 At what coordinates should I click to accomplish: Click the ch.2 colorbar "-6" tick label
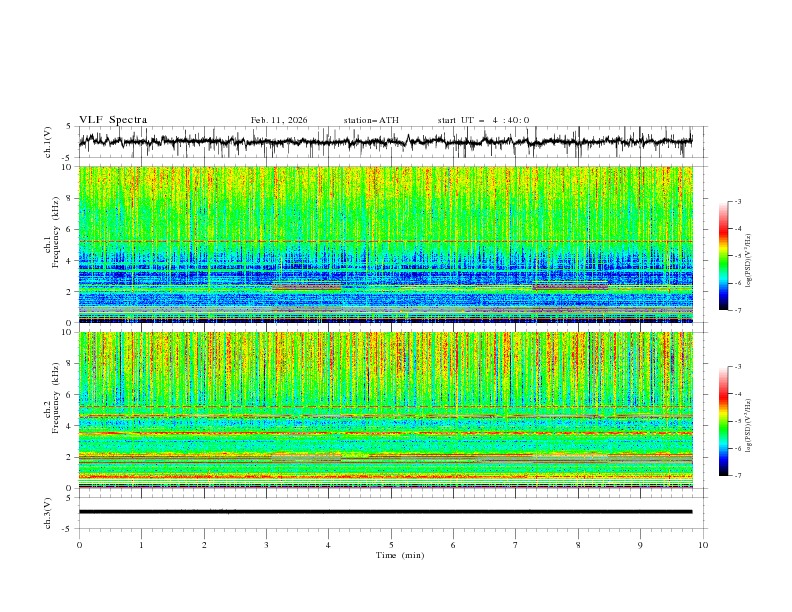coord(738,448)
